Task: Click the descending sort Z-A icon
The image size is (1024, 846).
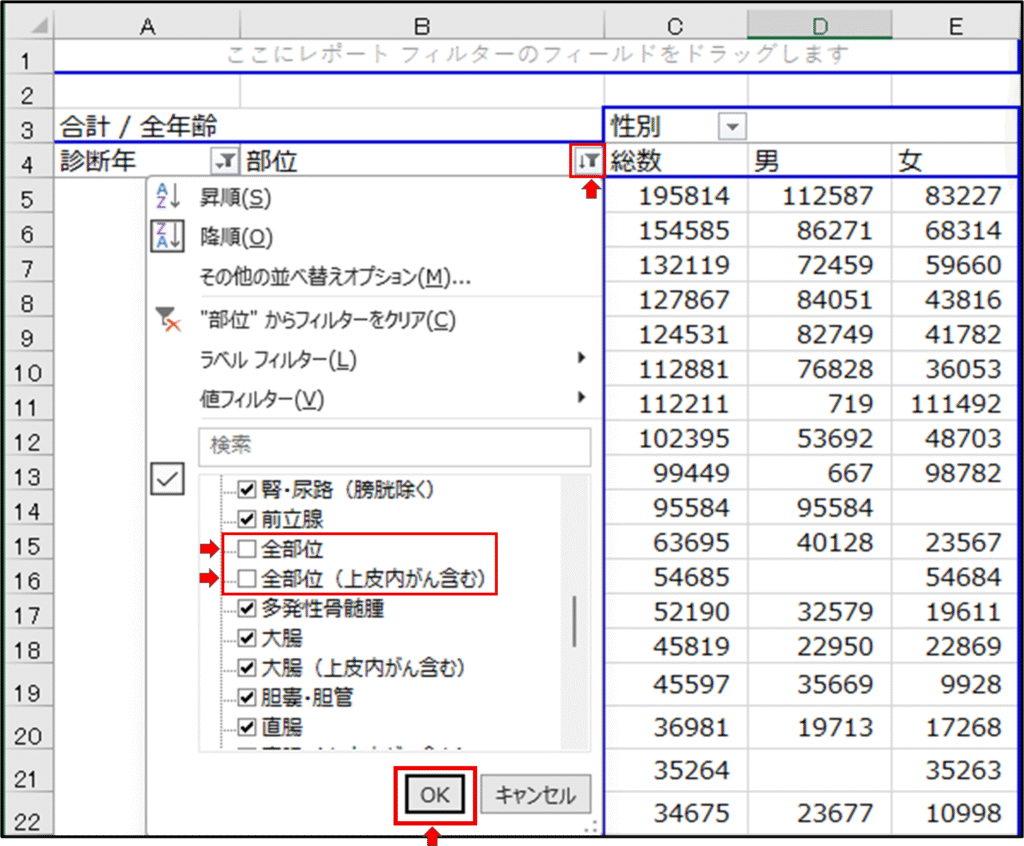Action: coord(166,237)
